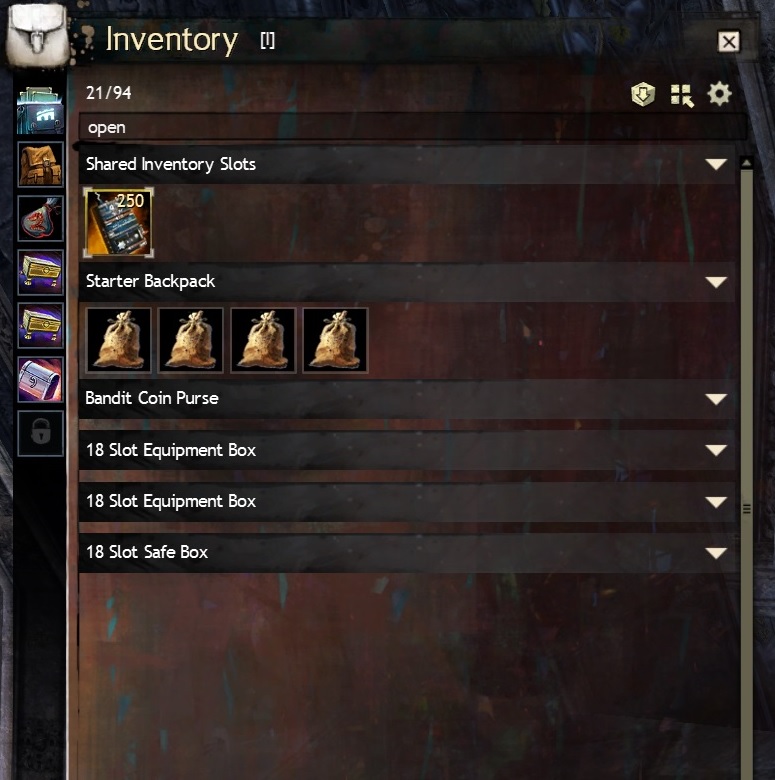Screen dimensions: 775x780
Task: Click the compact inventory icon
Action: tap(681, 95)
